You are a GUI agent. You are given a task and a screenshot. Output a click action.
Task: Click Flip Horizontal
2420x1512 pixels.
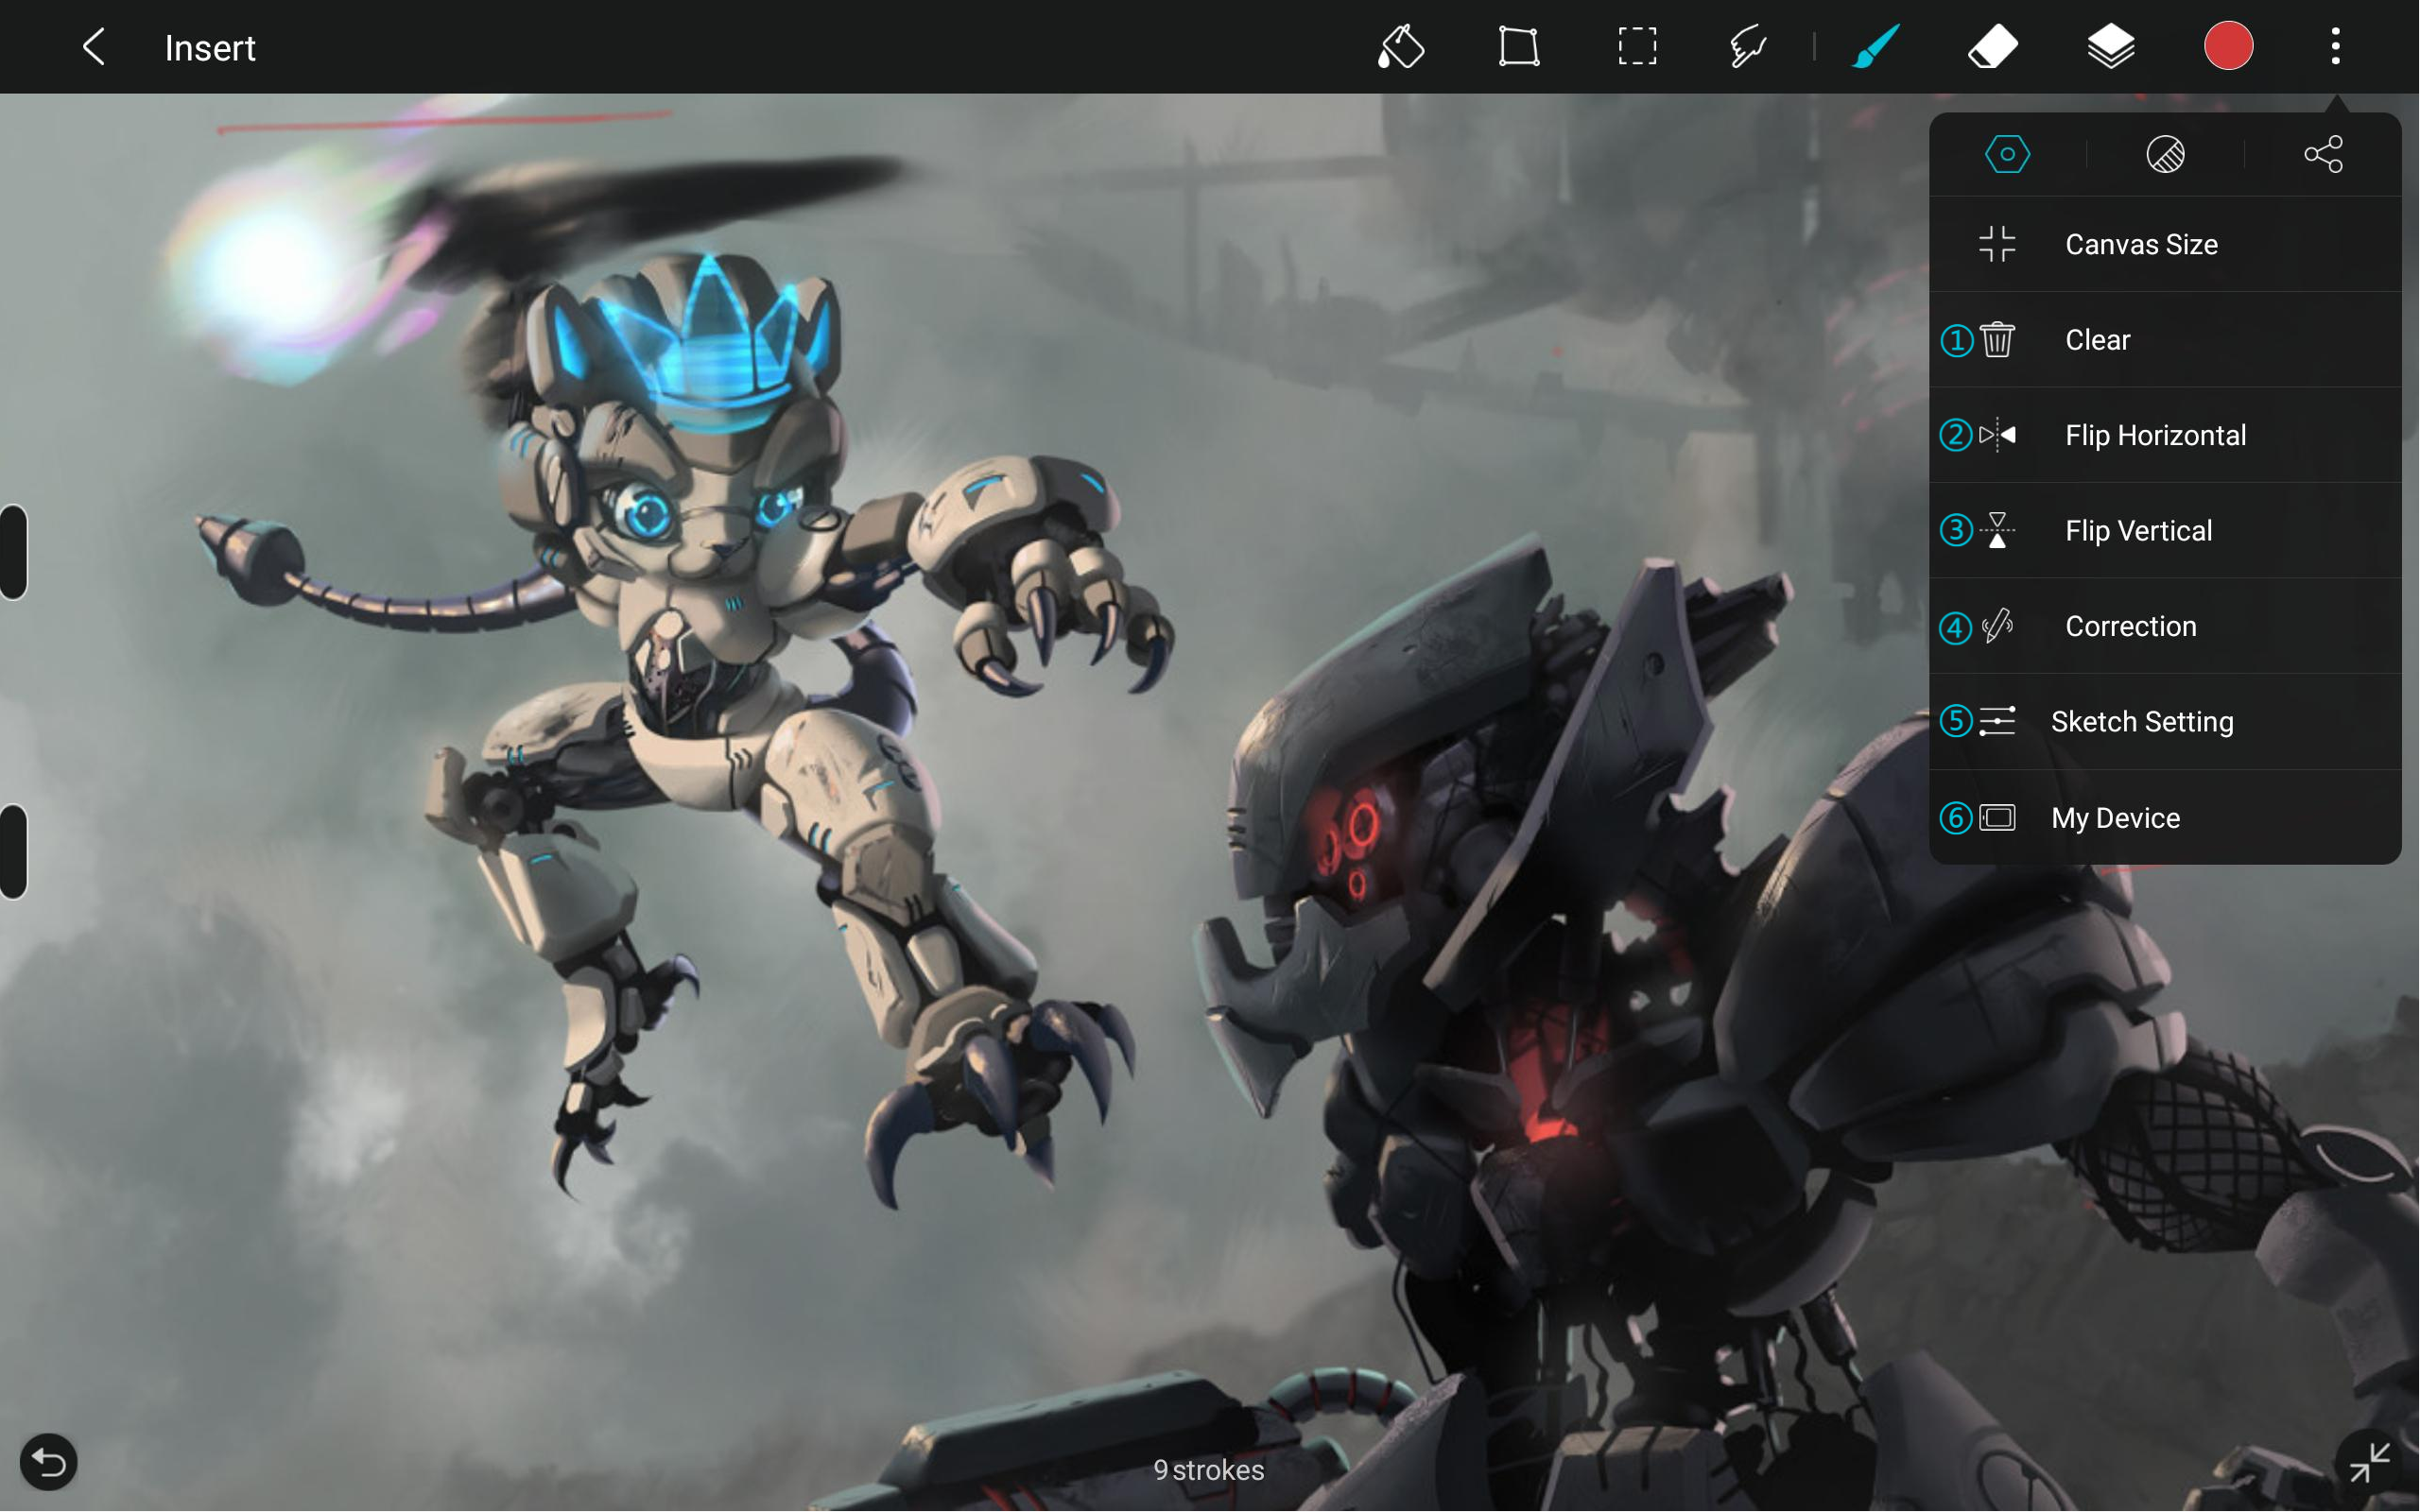point(2154,435)
